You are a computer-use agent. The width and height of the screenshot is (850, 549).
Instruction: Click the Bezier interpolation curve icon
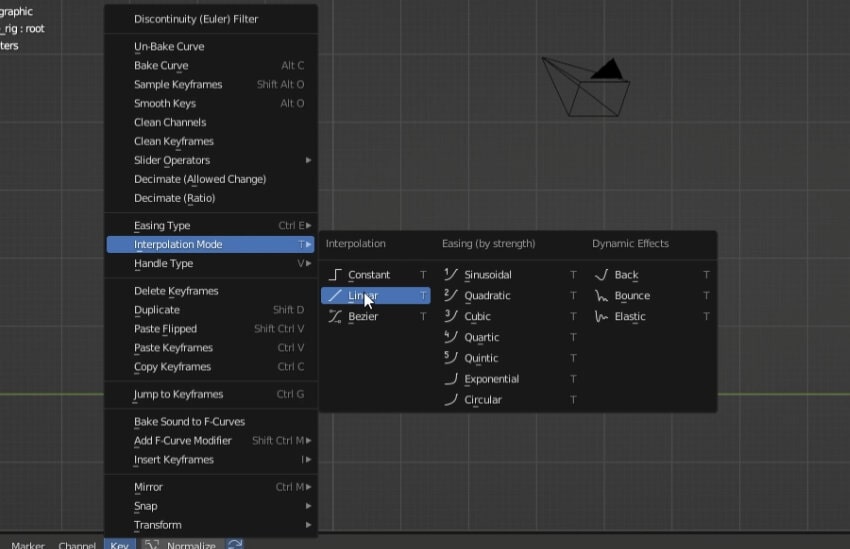[x=335, y=317]
